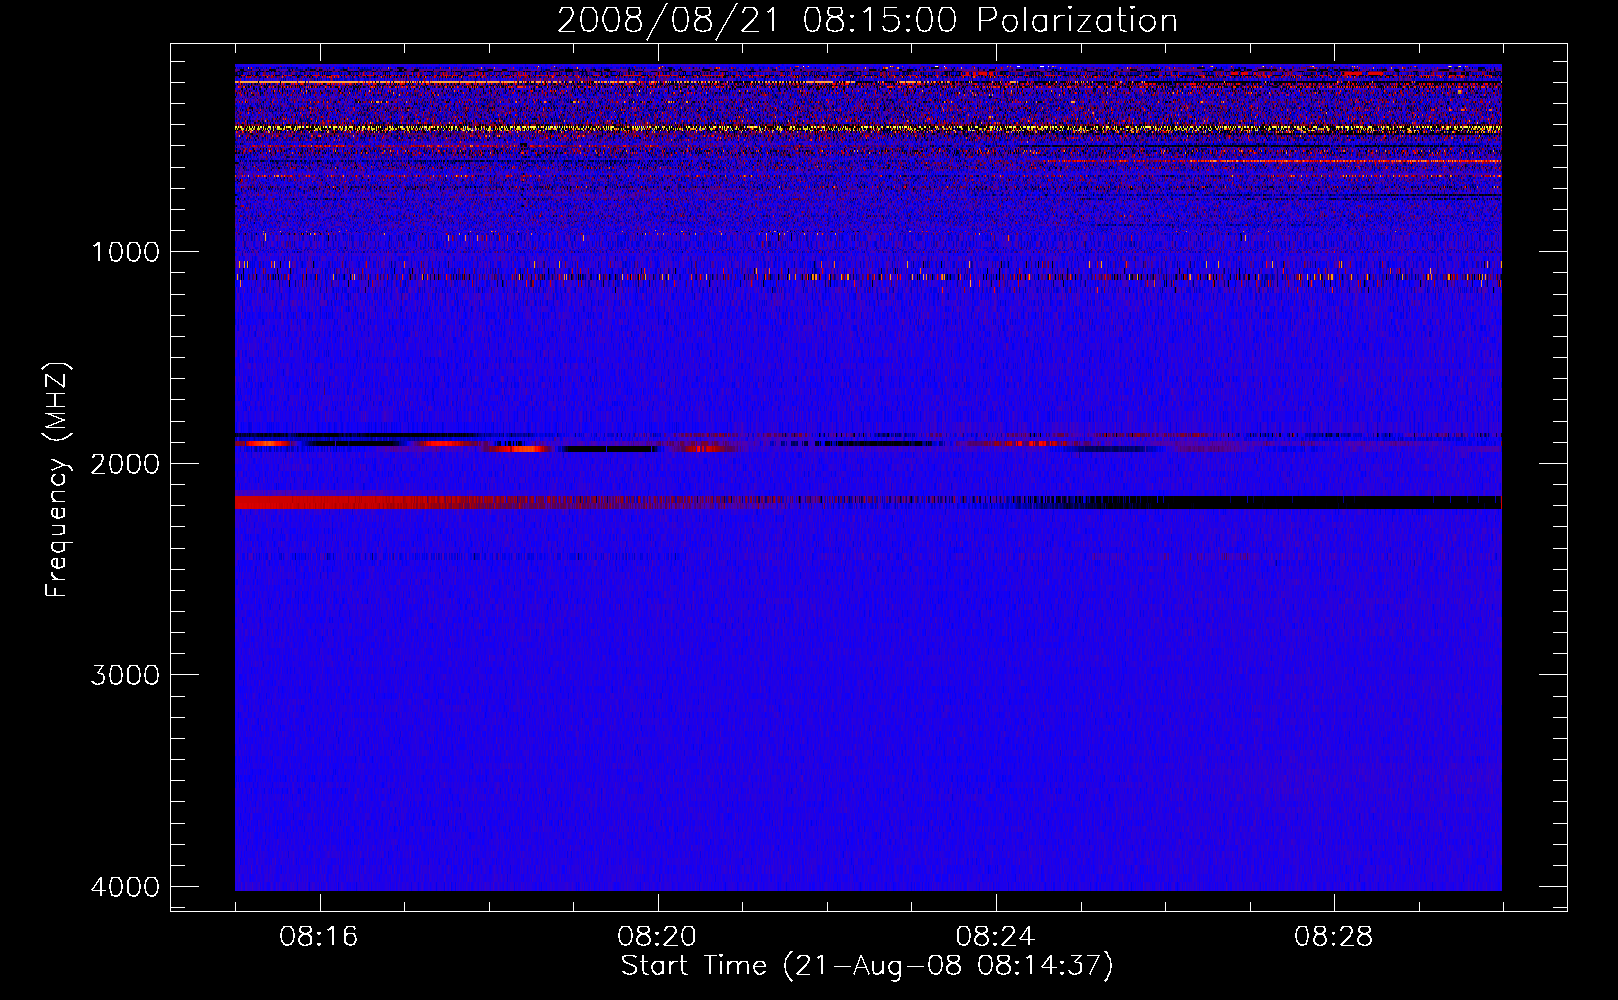Click the 1000 frequency tick label

[x=125, y=251]
